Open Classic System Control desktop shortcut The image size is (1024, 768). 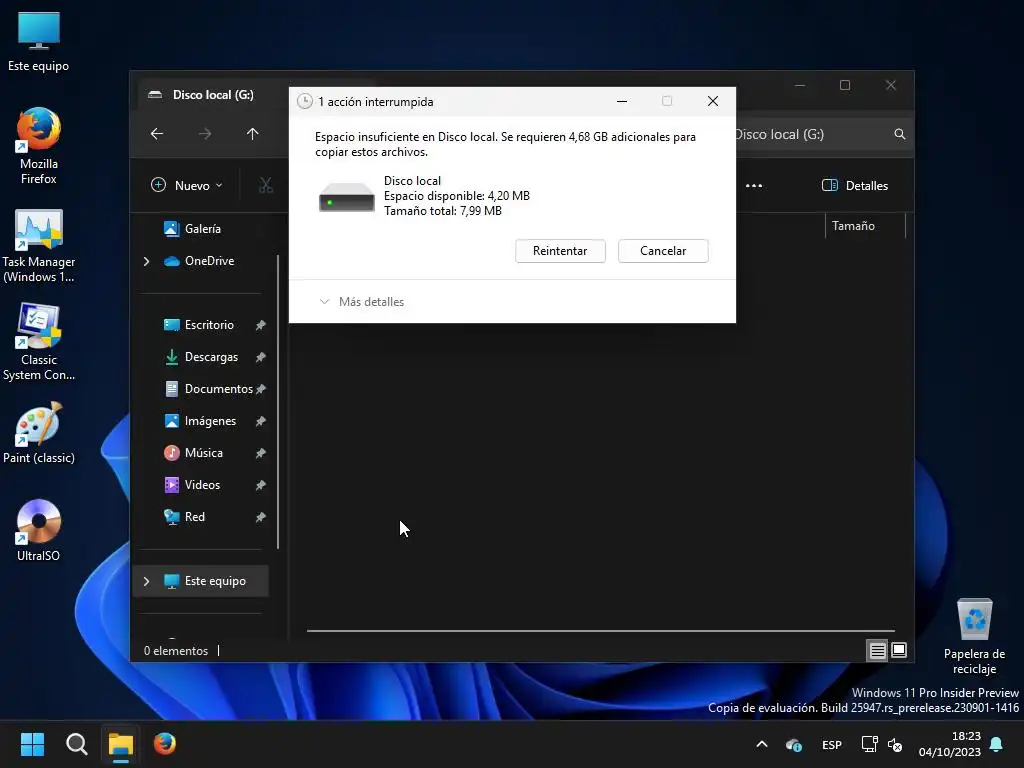click(x=39, y=342)
